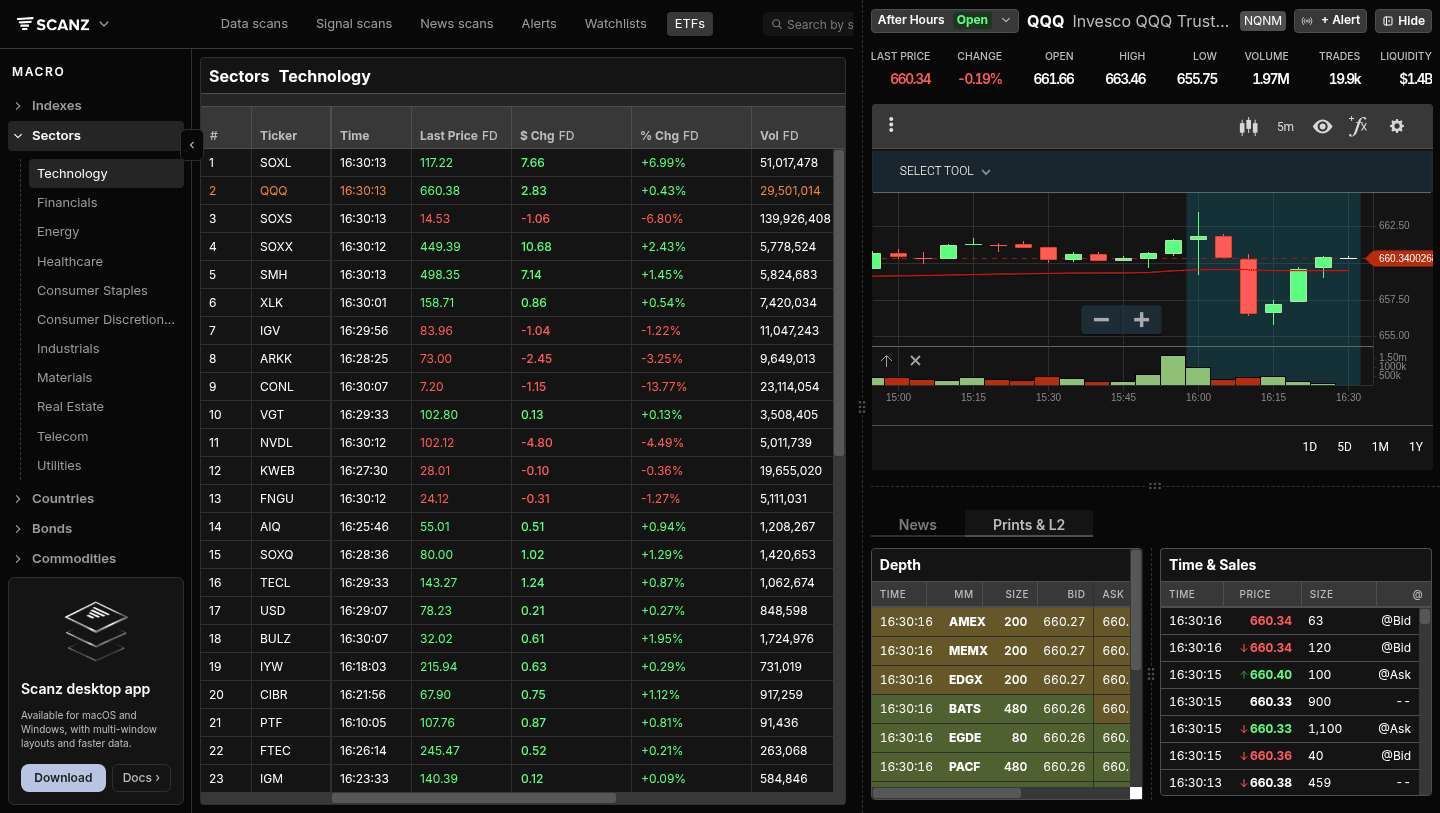
Task: Open the Signal scans menu
Action: (x=354, y=24)
